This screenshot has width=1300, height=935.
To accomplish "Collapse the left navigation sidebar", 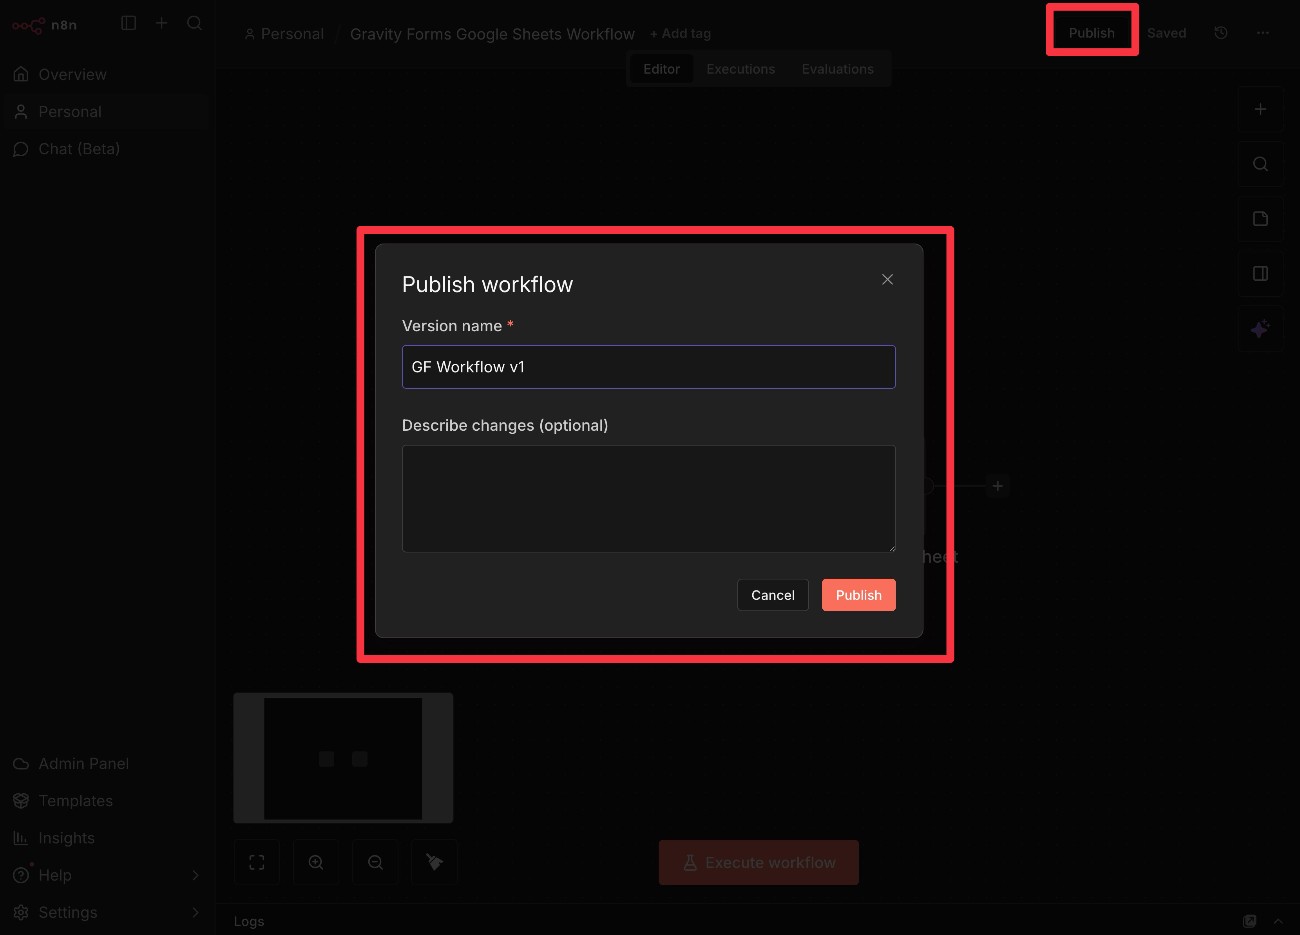I will click(x=128, y=22).
